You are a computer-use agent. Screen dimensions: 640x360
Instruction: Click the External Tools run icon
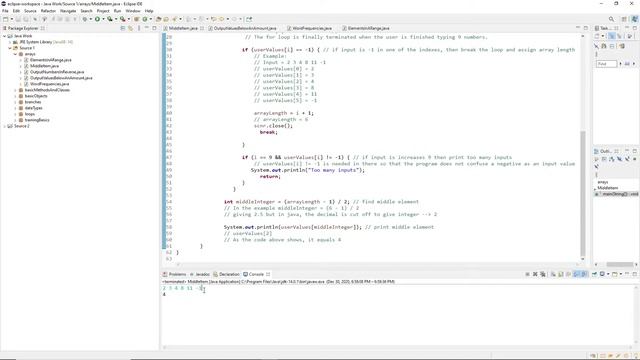coord(122,19)
